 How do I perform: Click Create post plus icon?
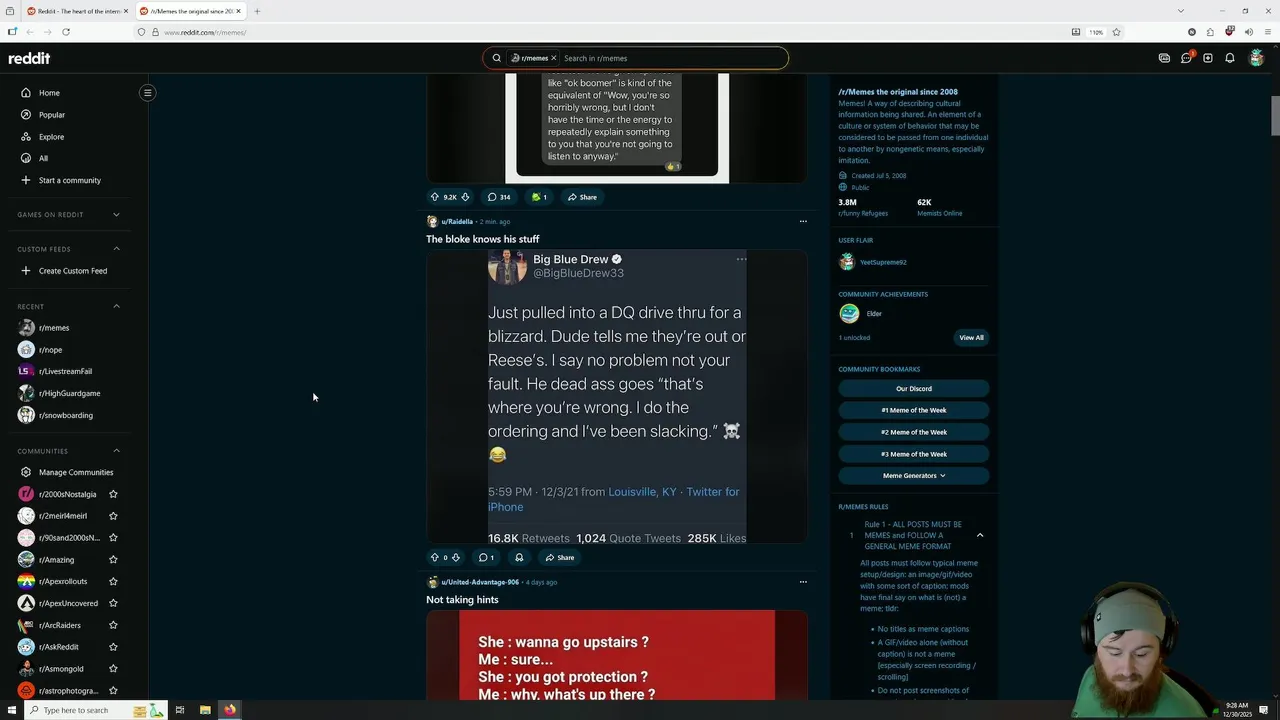tap(1208, 58)
